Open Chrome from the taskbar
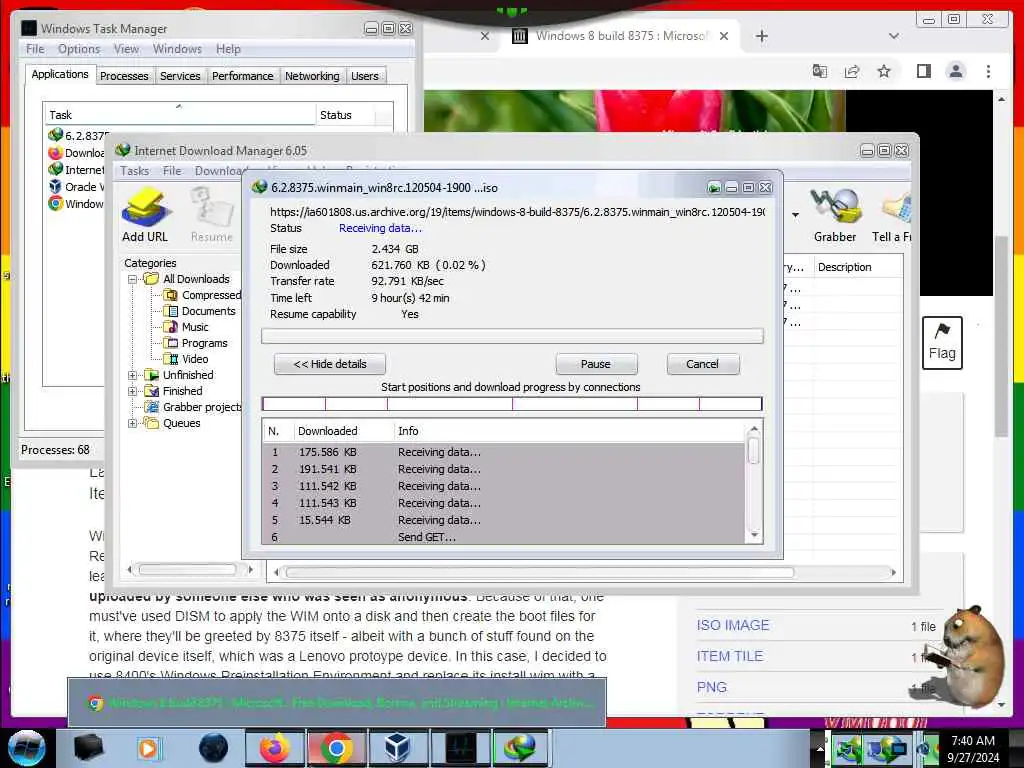Image resolution: width=1024 pixels, height=768 pixels. click(336, 748)
